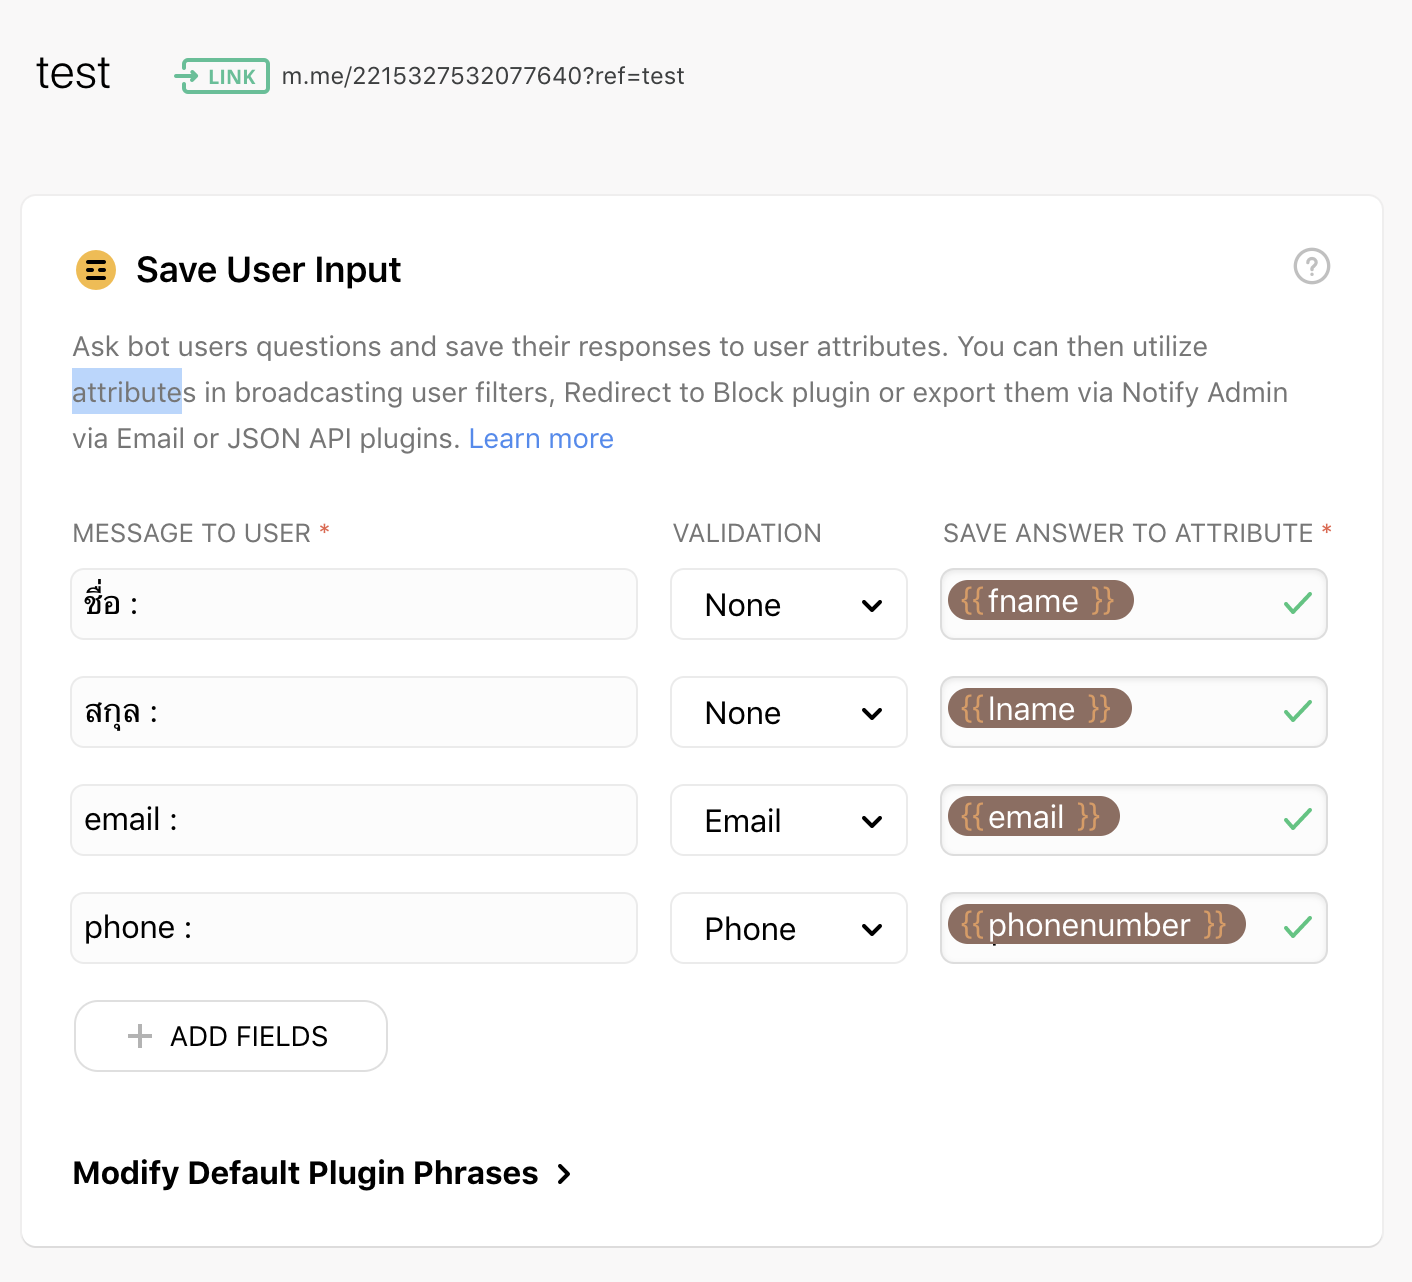1412x1282 pixels.
Task: Open the Phone validation dropdown
Action: tap(789, 928)
